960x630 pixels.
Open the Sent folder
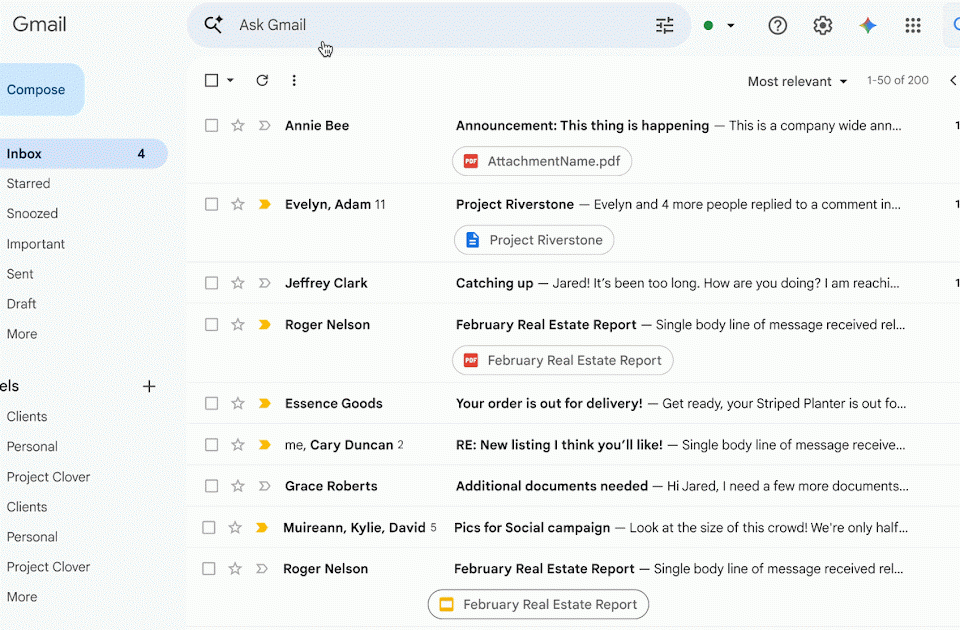(x=20, y=274)
